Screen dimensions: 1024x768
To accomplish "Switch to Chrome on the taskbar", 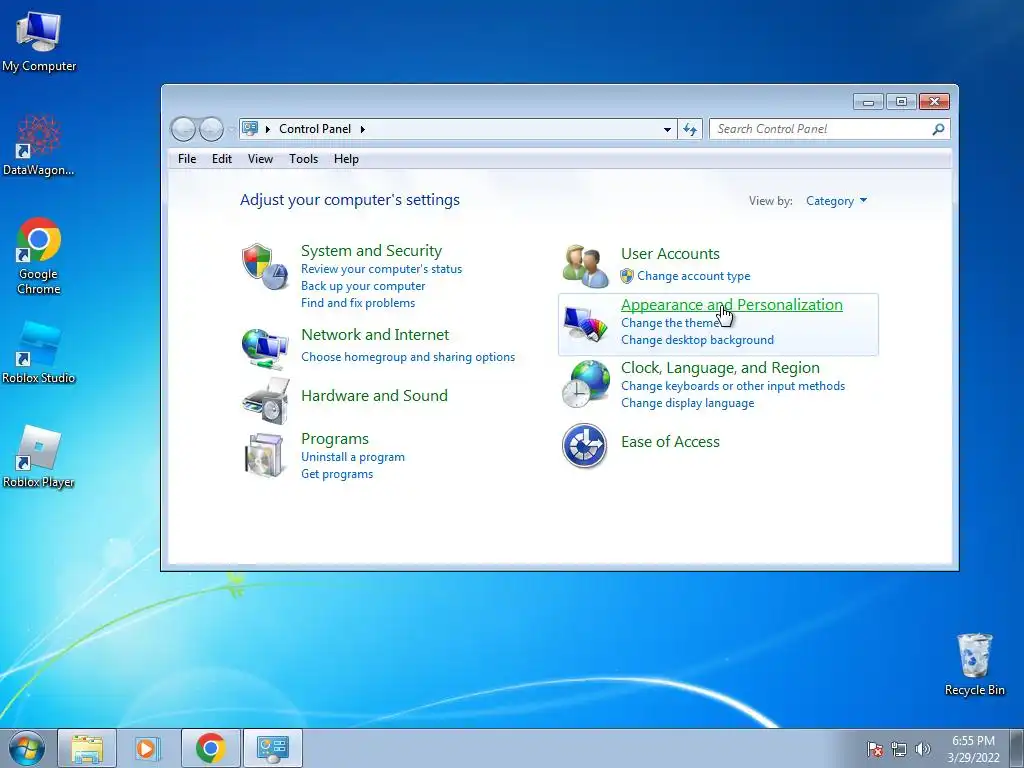I will (x=210, y=748).
